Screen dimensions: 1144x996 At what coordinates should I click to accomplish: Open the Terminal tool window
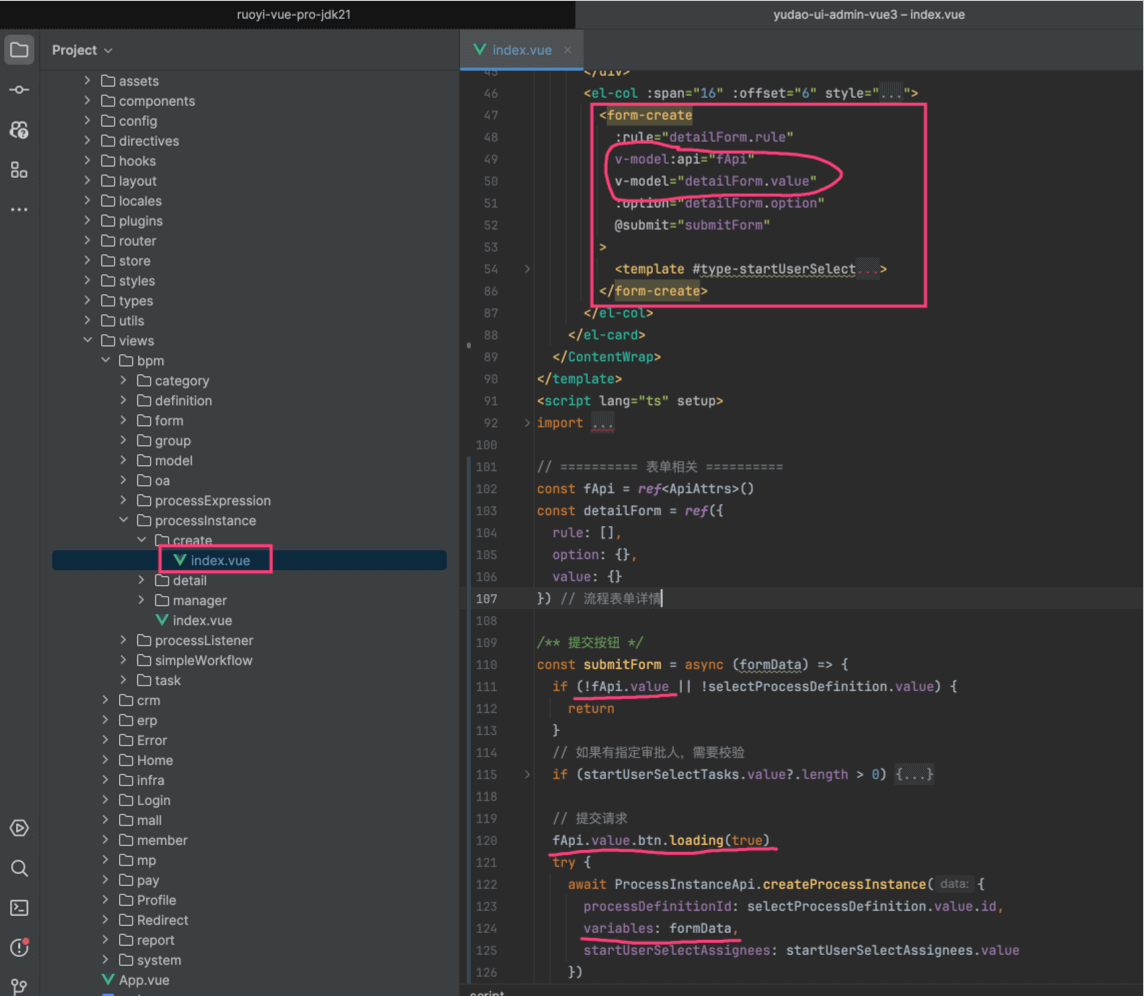19,908
